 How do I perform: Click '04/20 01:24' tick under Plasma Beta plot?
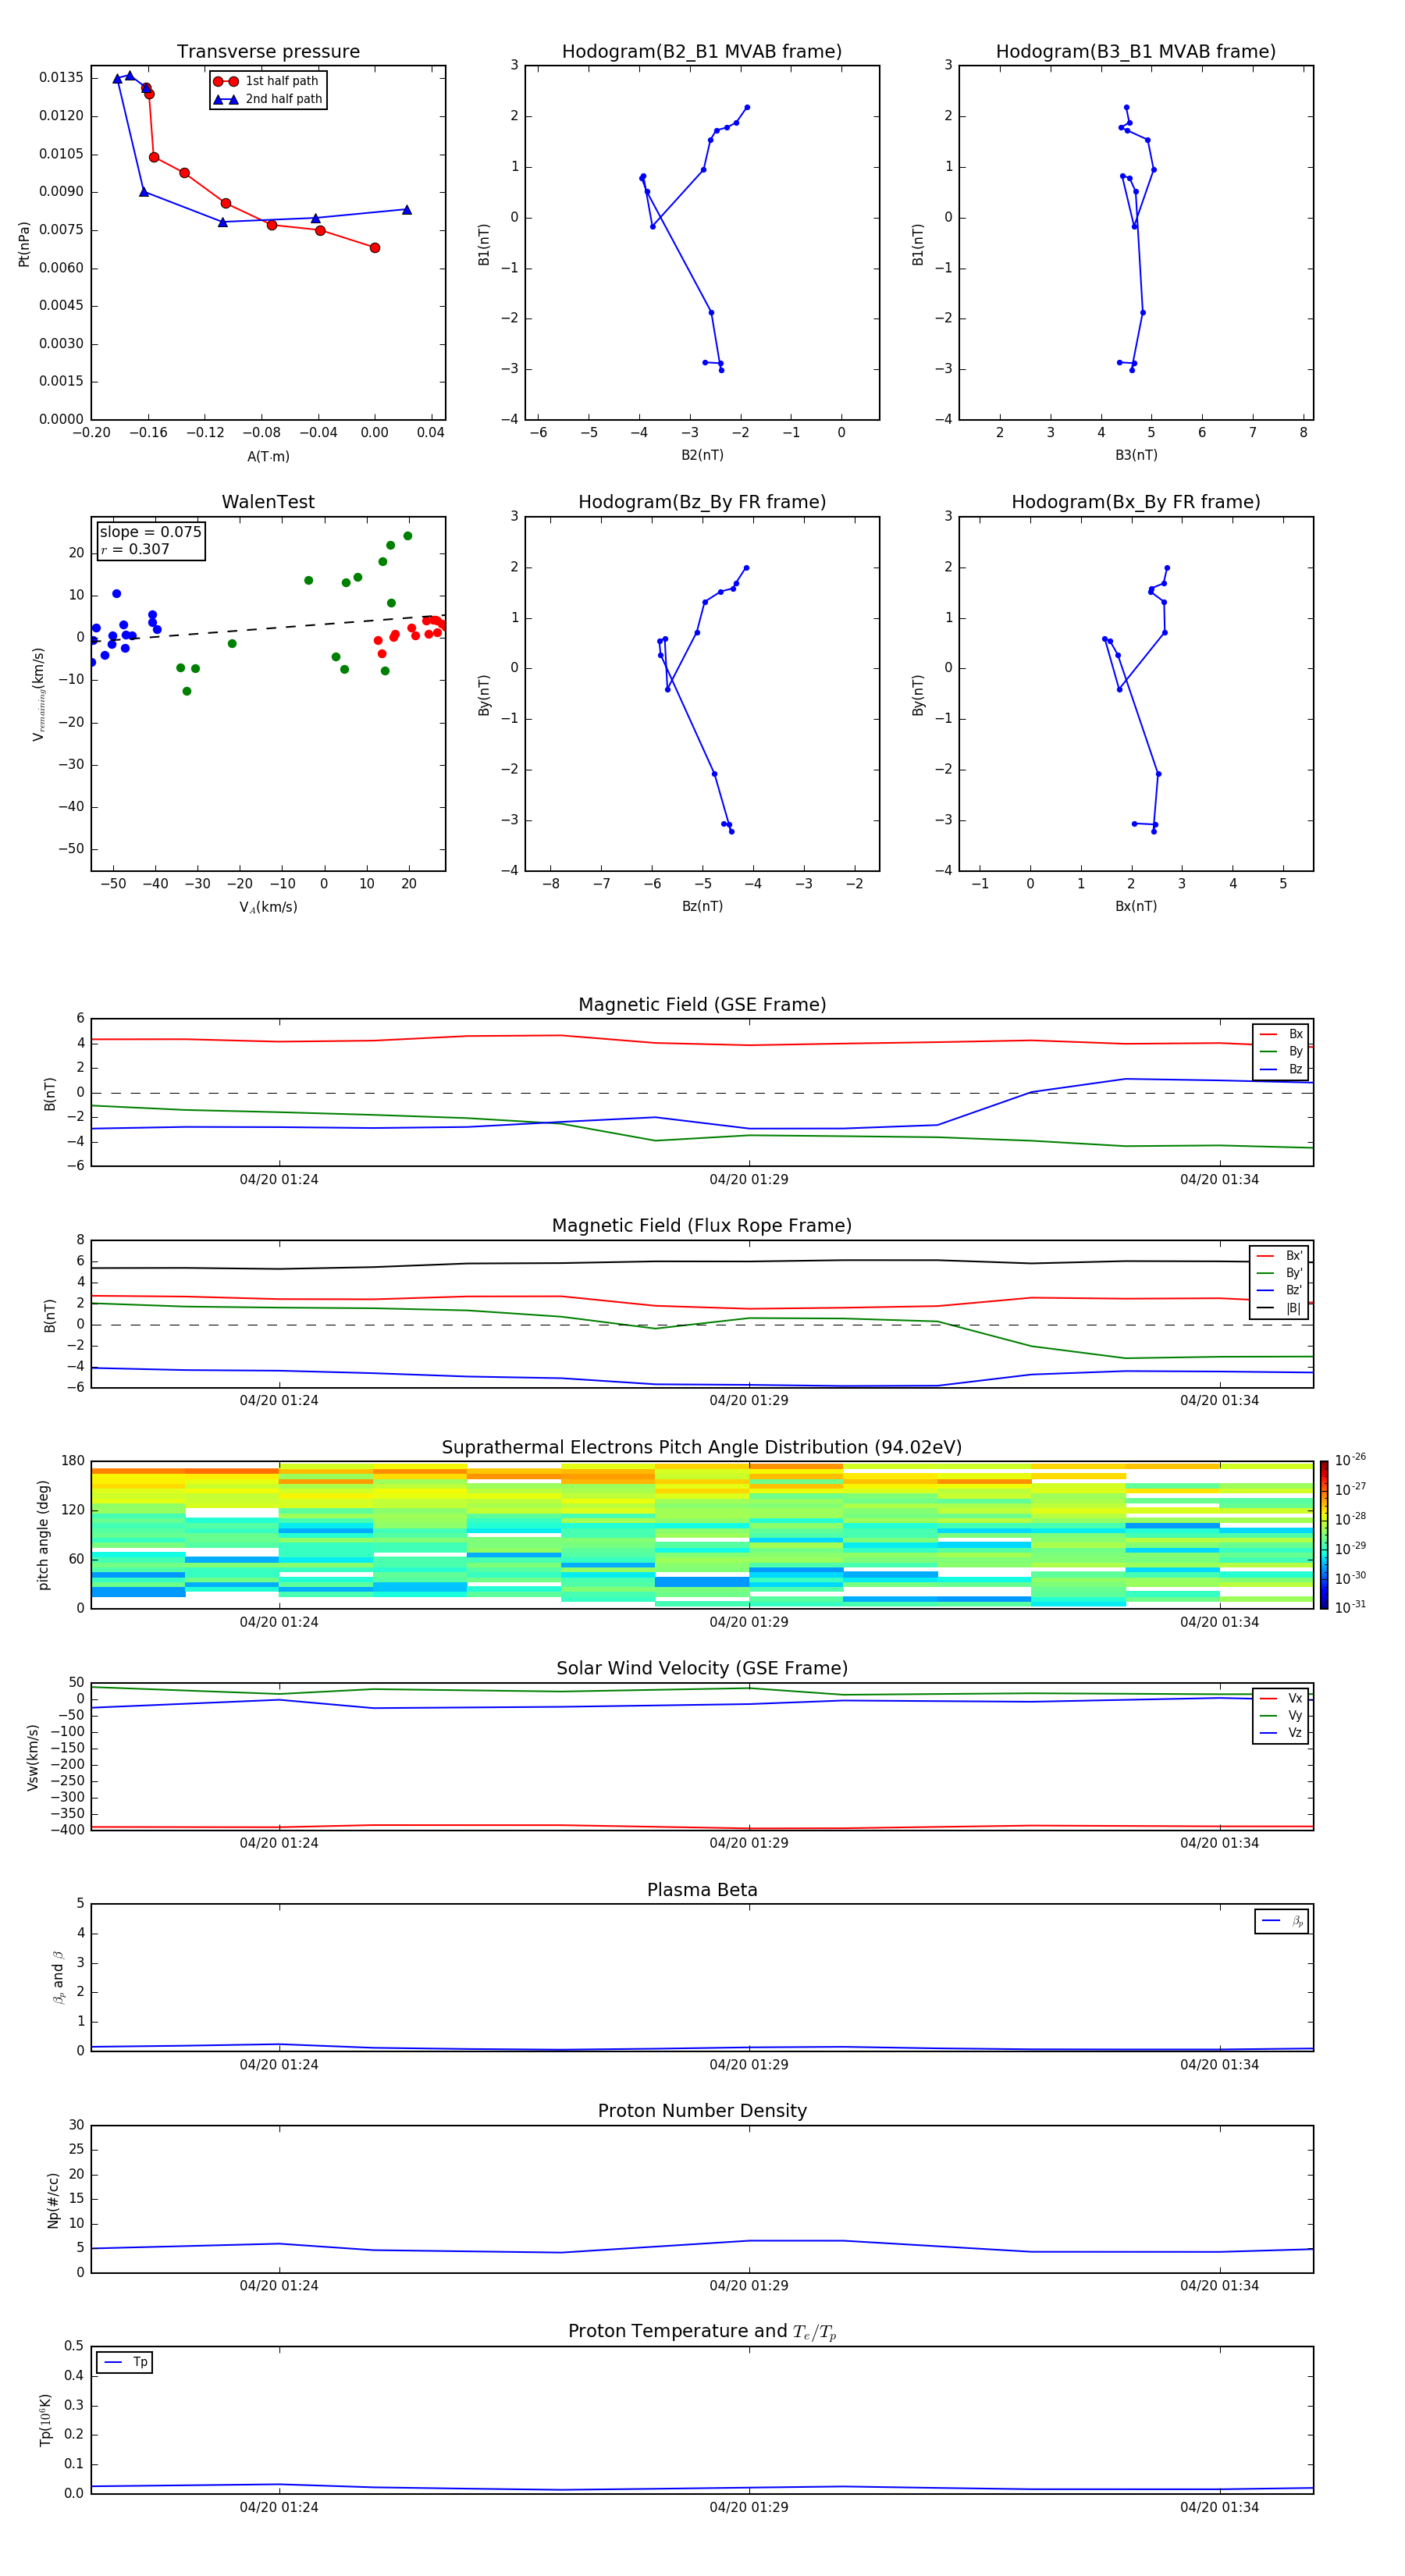pyautogui.click(x=279, y=2064)
